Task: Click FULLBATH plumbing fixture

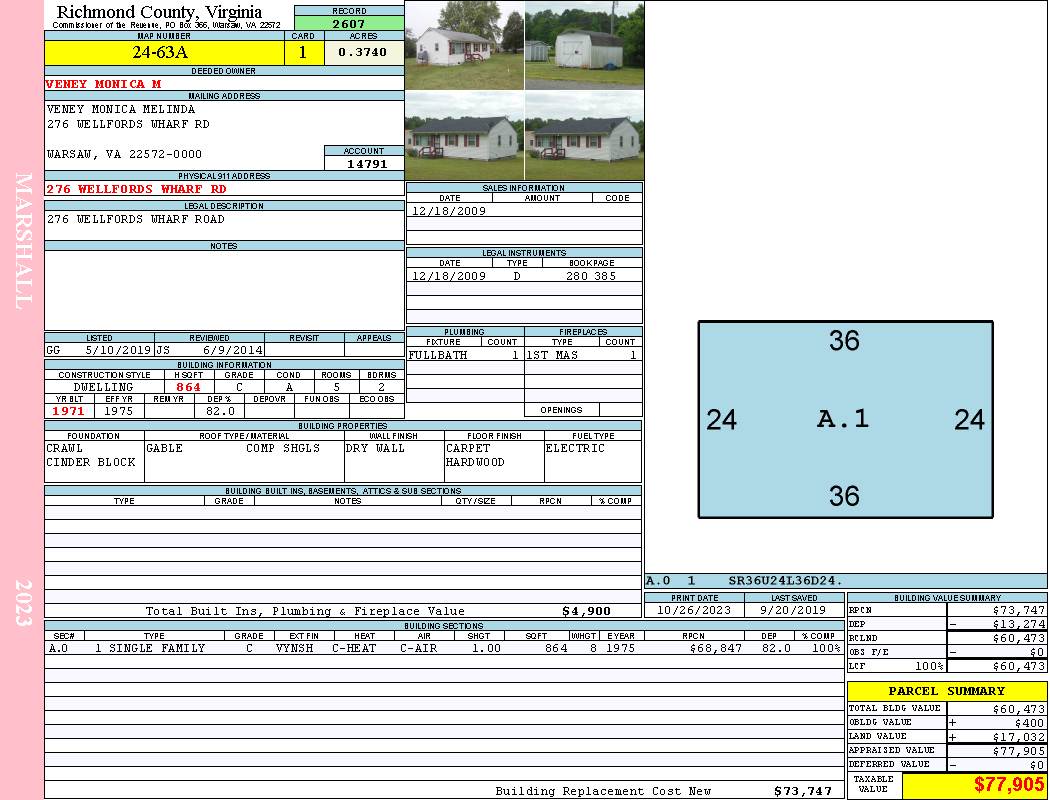Action: point(438,355)
